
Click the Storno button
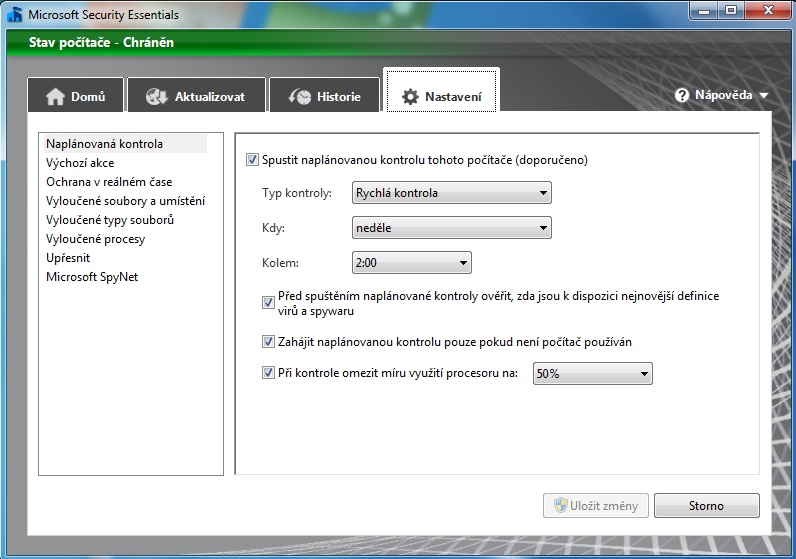pyautogui.click(x=707, y=506)
